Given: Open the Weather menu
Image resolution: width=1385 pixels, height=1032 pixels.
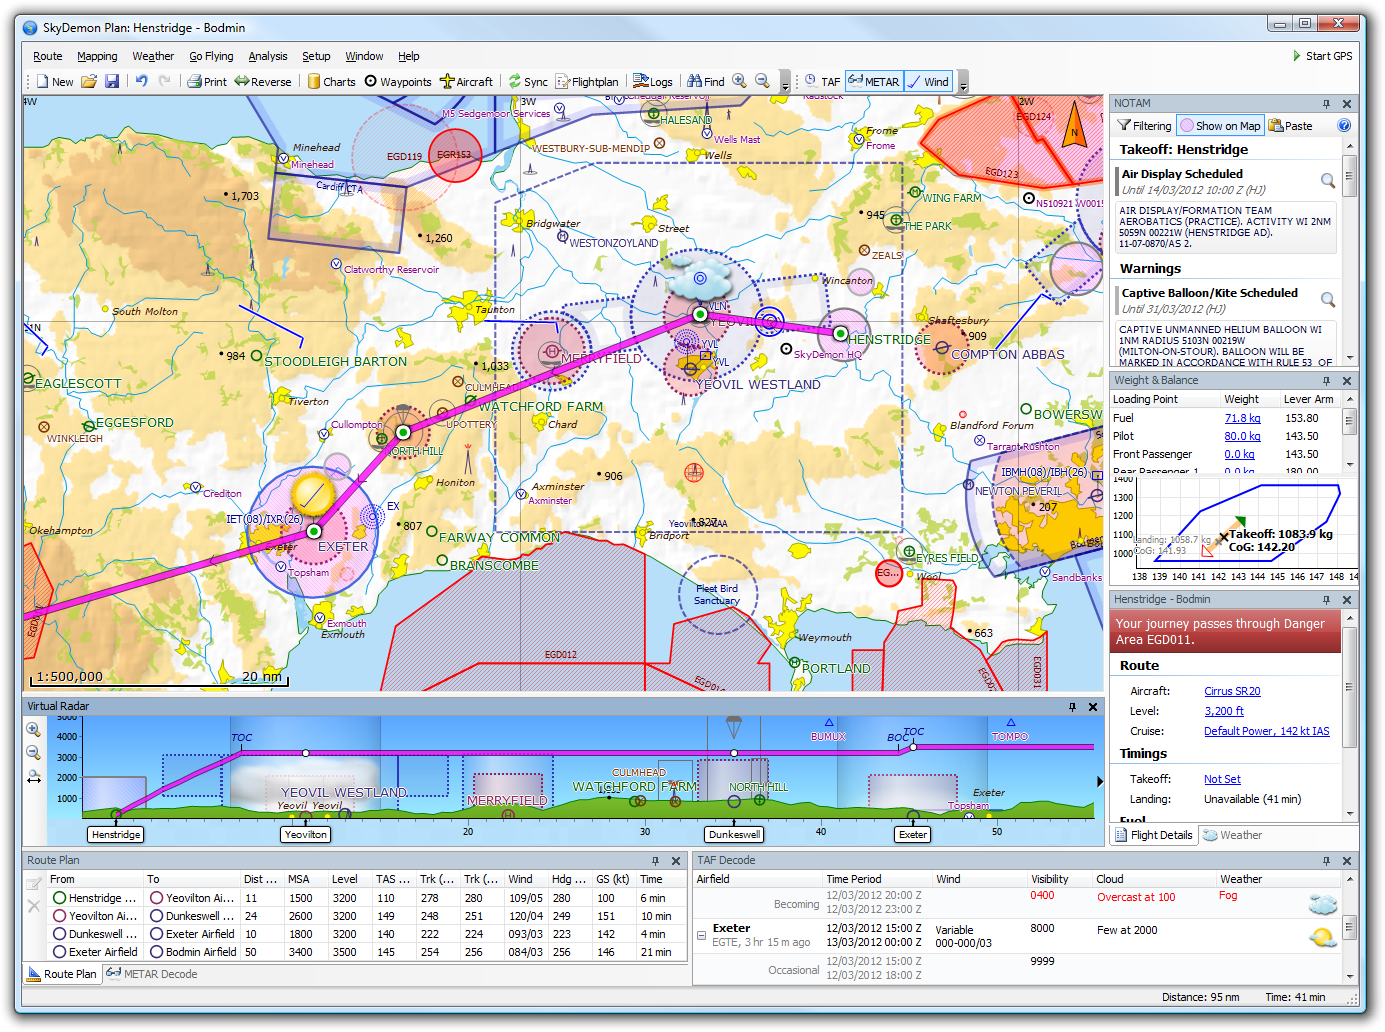Looking at the screenshot, I should [152, 56].
